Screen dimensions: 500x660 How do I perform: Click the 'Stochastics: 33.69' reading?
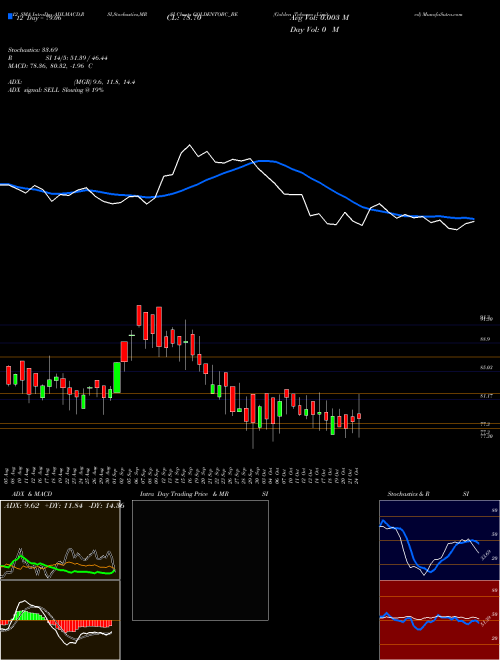point(32,50)
